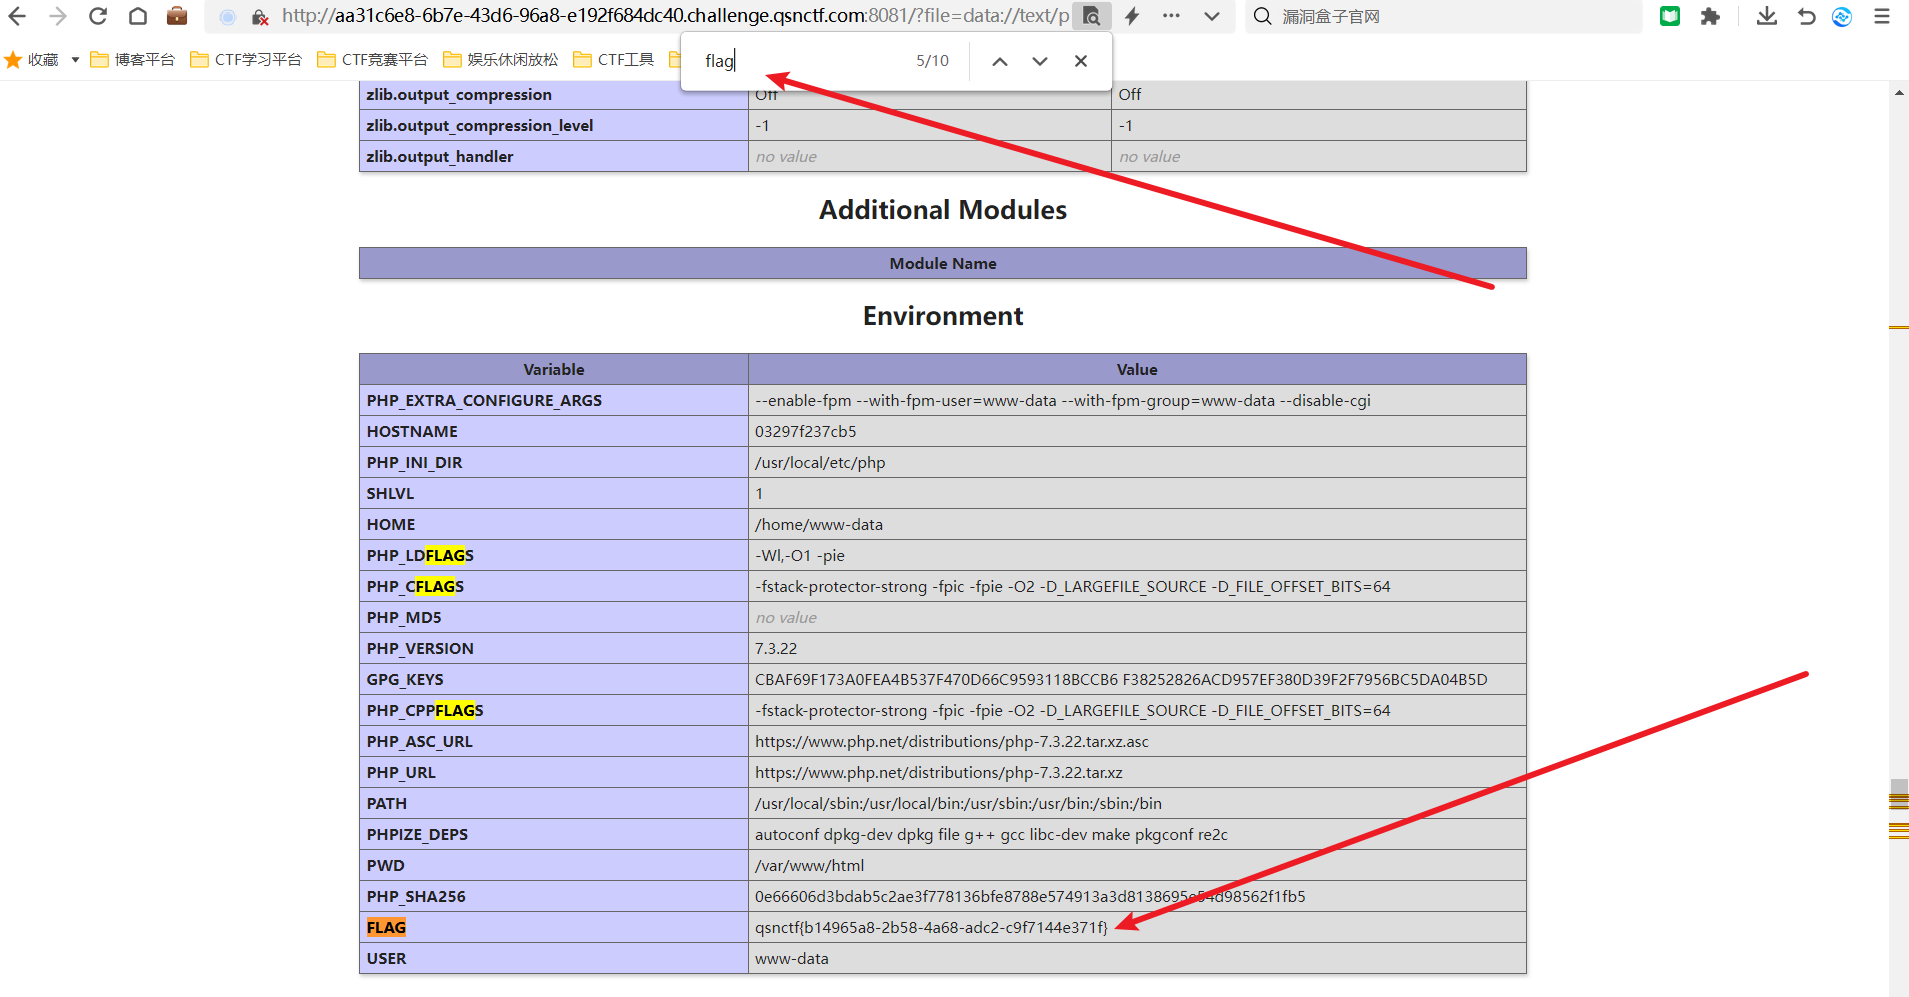Image resolution: width=1909 pixels, height=997 pixels.
Task: Expand the favorites dropdown arrow
Action: pos(75,60)
